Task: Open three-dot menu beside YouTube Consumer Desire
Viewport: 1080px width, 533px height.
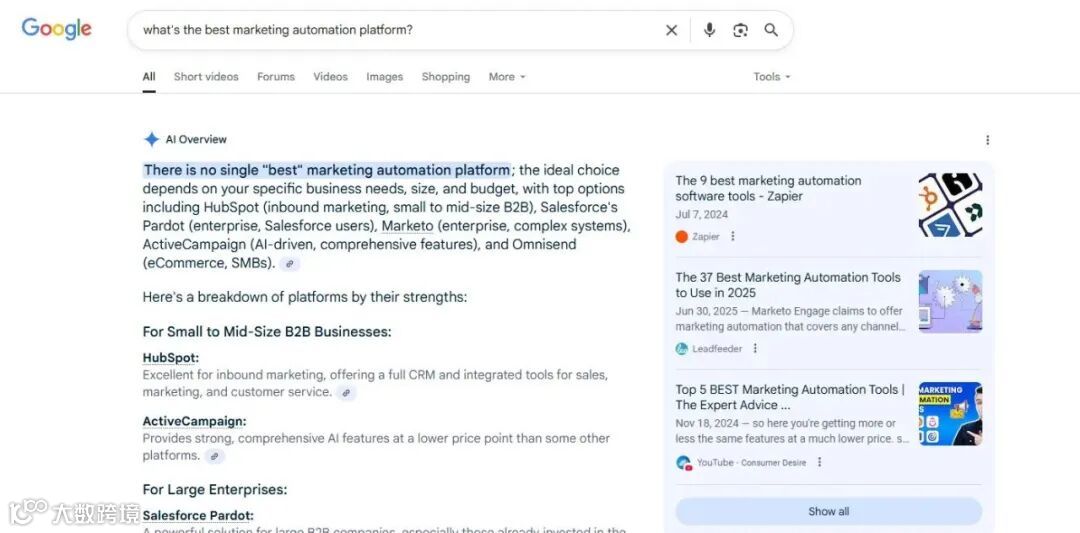Action: coord(820,462)
